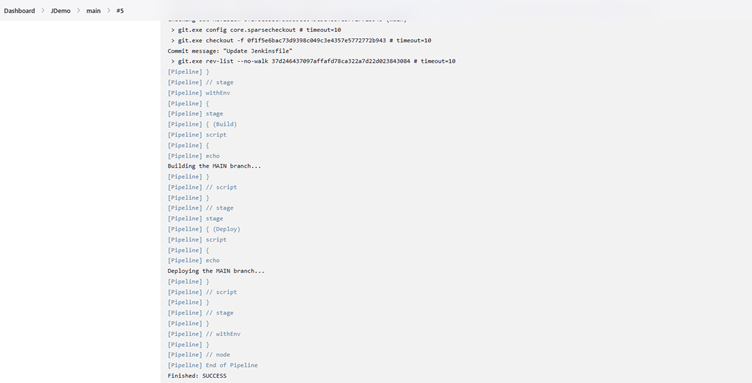752x383 pixels.
Task: Click the '[Pipeline] End of Pipeline' line
Action: (212, 365)
